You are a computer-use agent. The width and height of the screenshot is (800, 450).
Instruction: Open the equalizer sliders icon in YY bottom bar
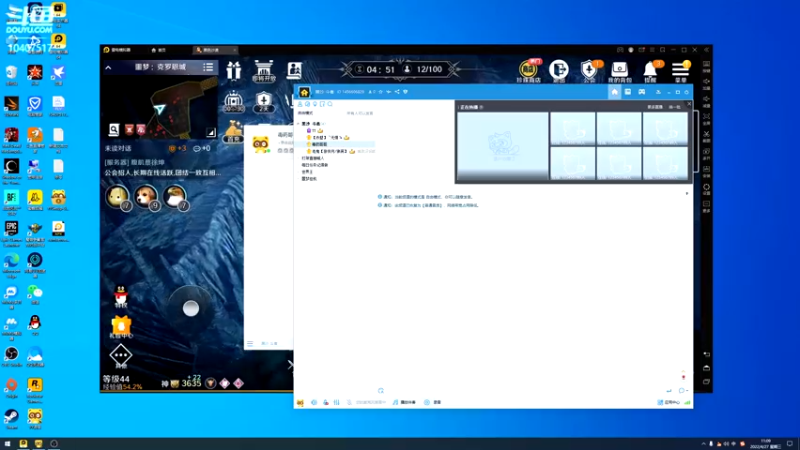click(x=337, y=403)
